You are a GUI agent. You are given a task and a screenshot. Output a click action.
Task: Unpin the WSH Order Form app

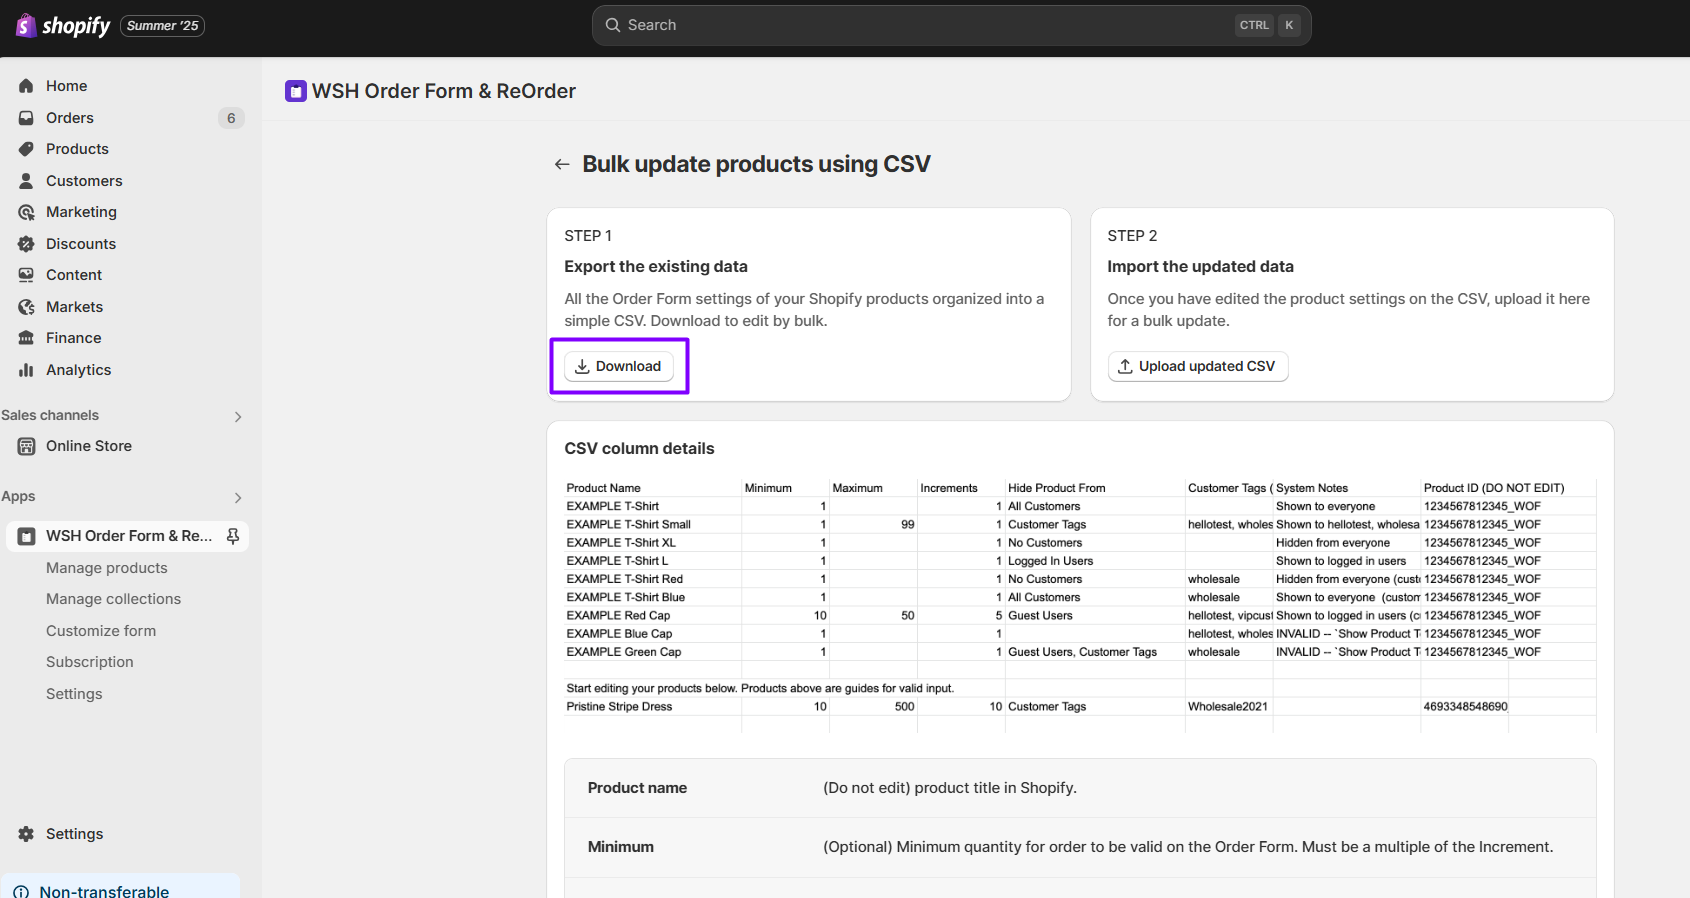click(x=233, y=536)
